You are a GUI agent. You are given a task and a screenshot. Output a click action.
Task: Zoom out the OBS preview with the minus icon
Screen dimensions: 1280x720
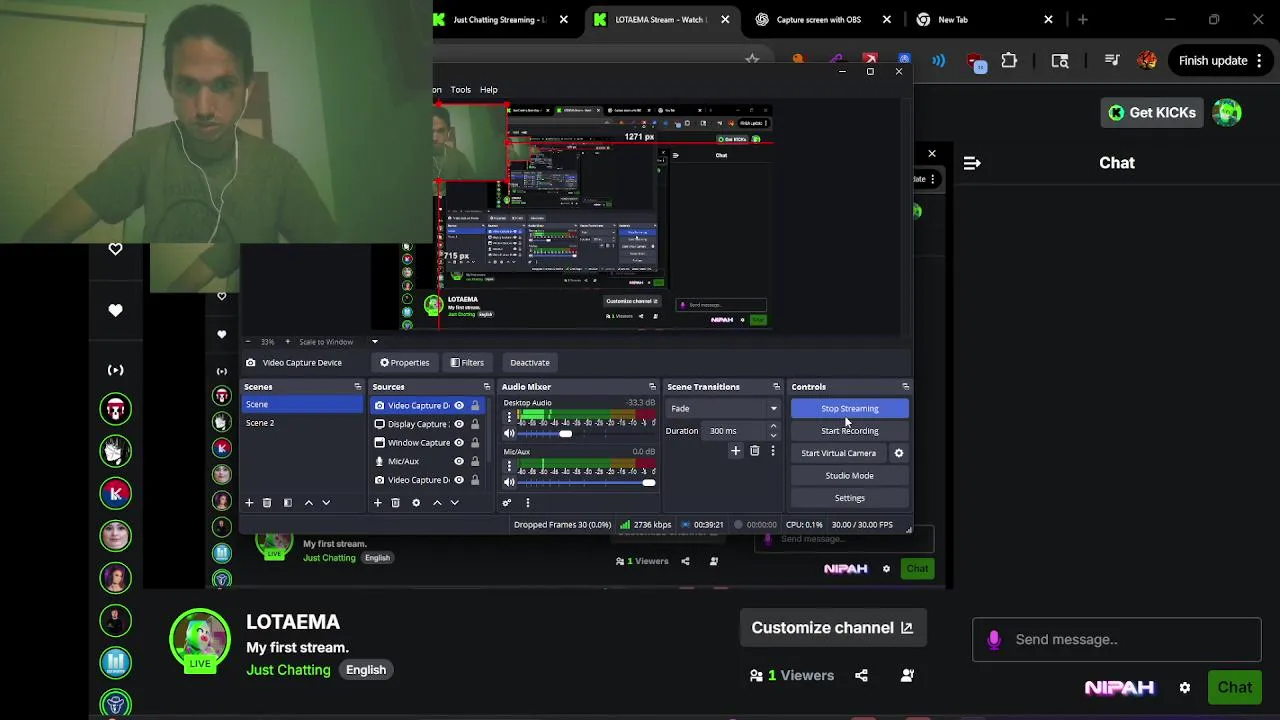(x=248, y=342)
